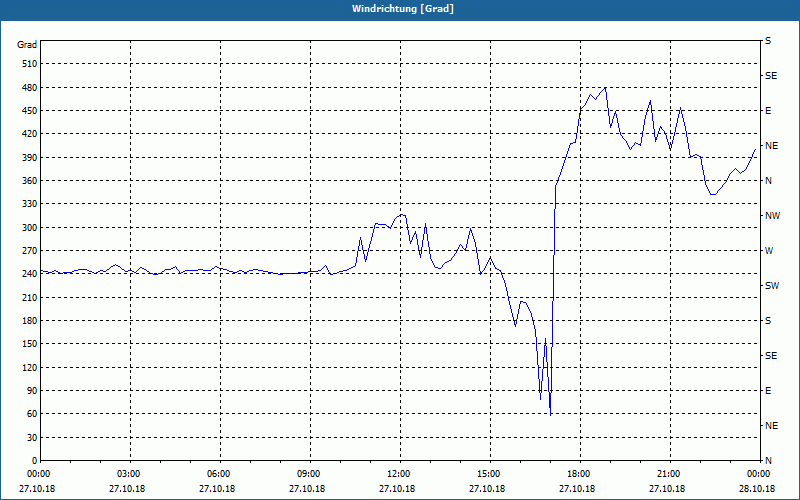The image size is (800, 500).
Task: Click the 60 y-axis value
Action: pyautogui.click(x=32, y=414)
